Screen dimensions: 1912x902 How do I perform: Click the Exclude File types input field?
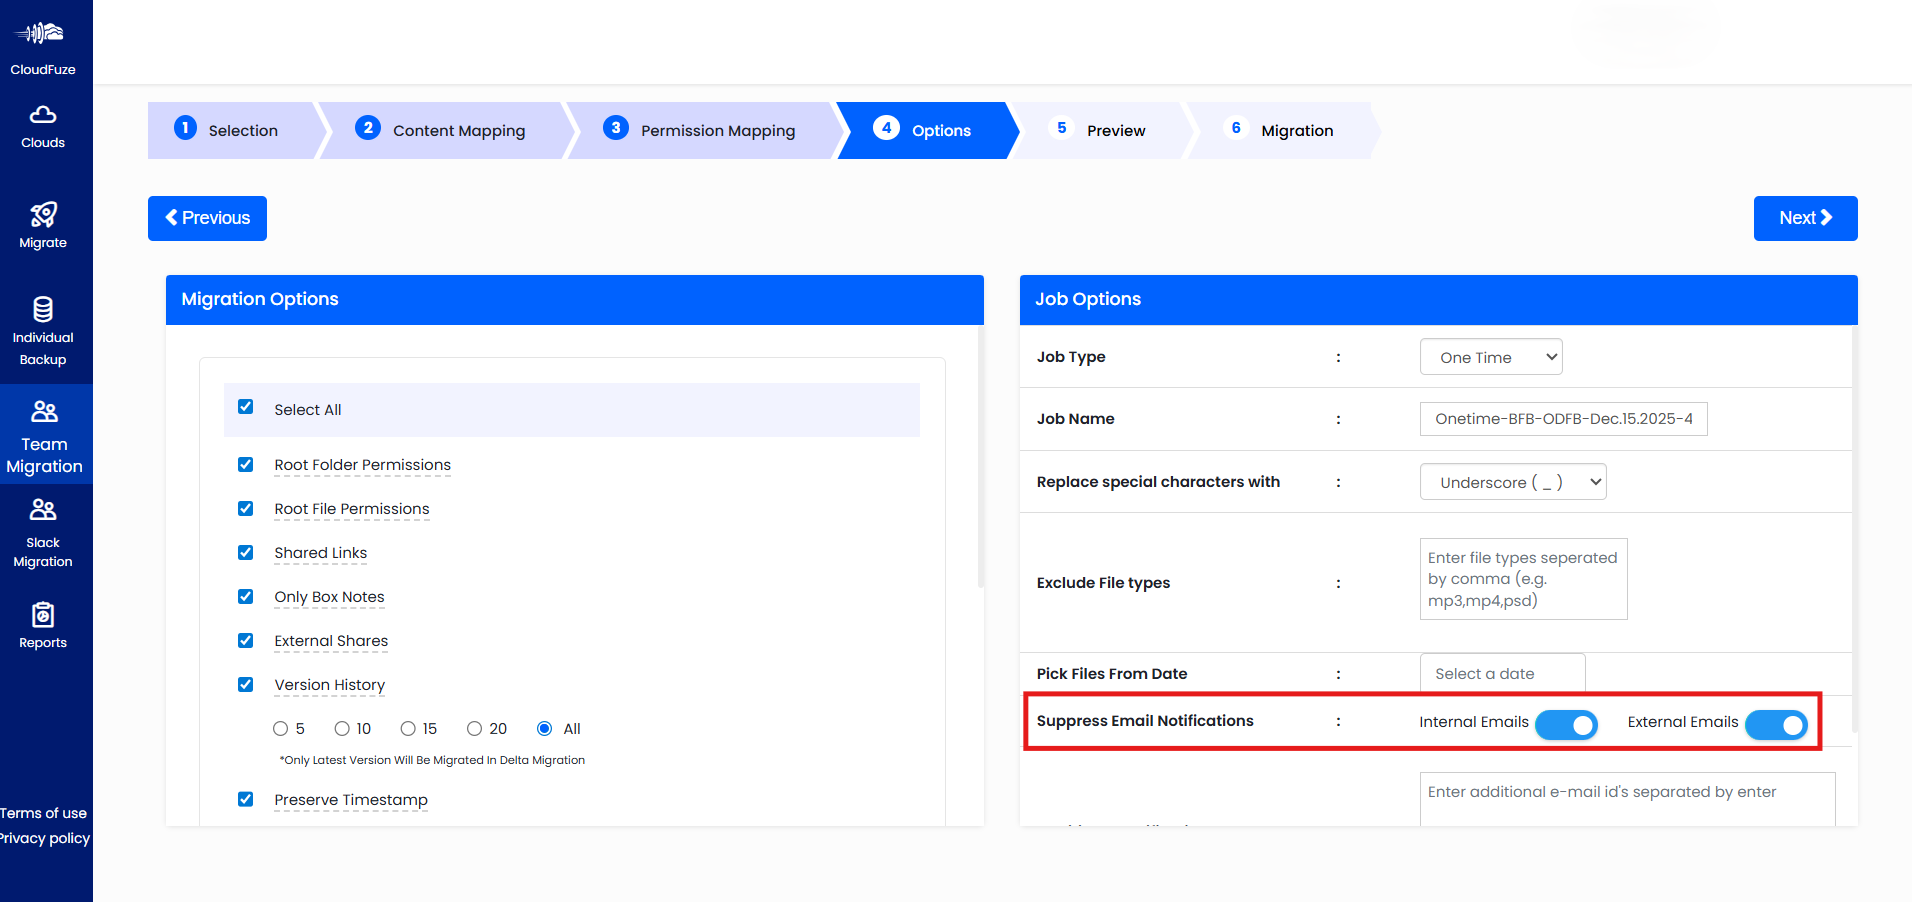[x=1522, y=578]
